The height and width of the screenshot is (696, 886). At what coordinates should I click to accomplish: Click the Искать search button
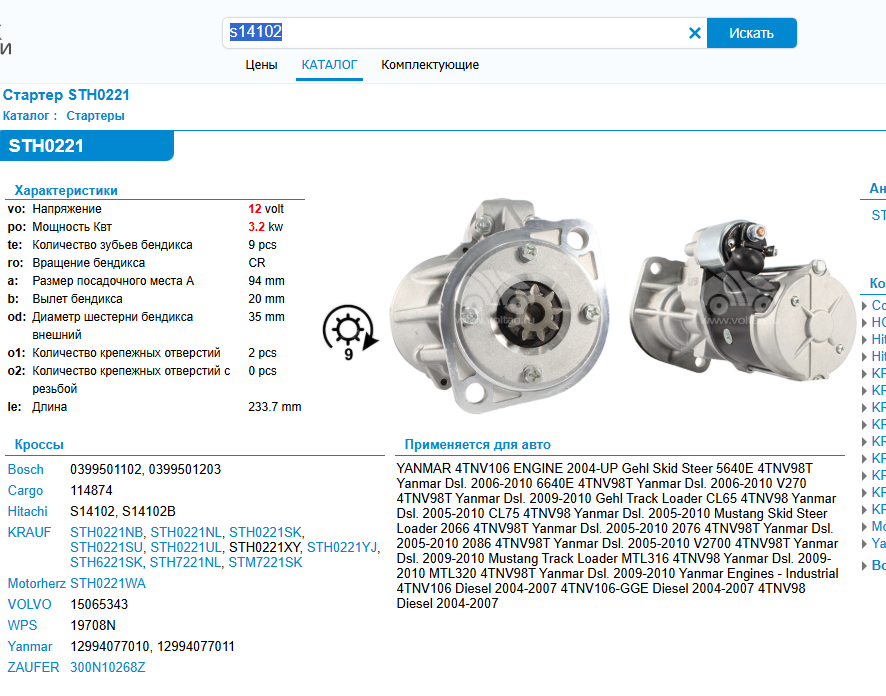[x=752, y=33]
